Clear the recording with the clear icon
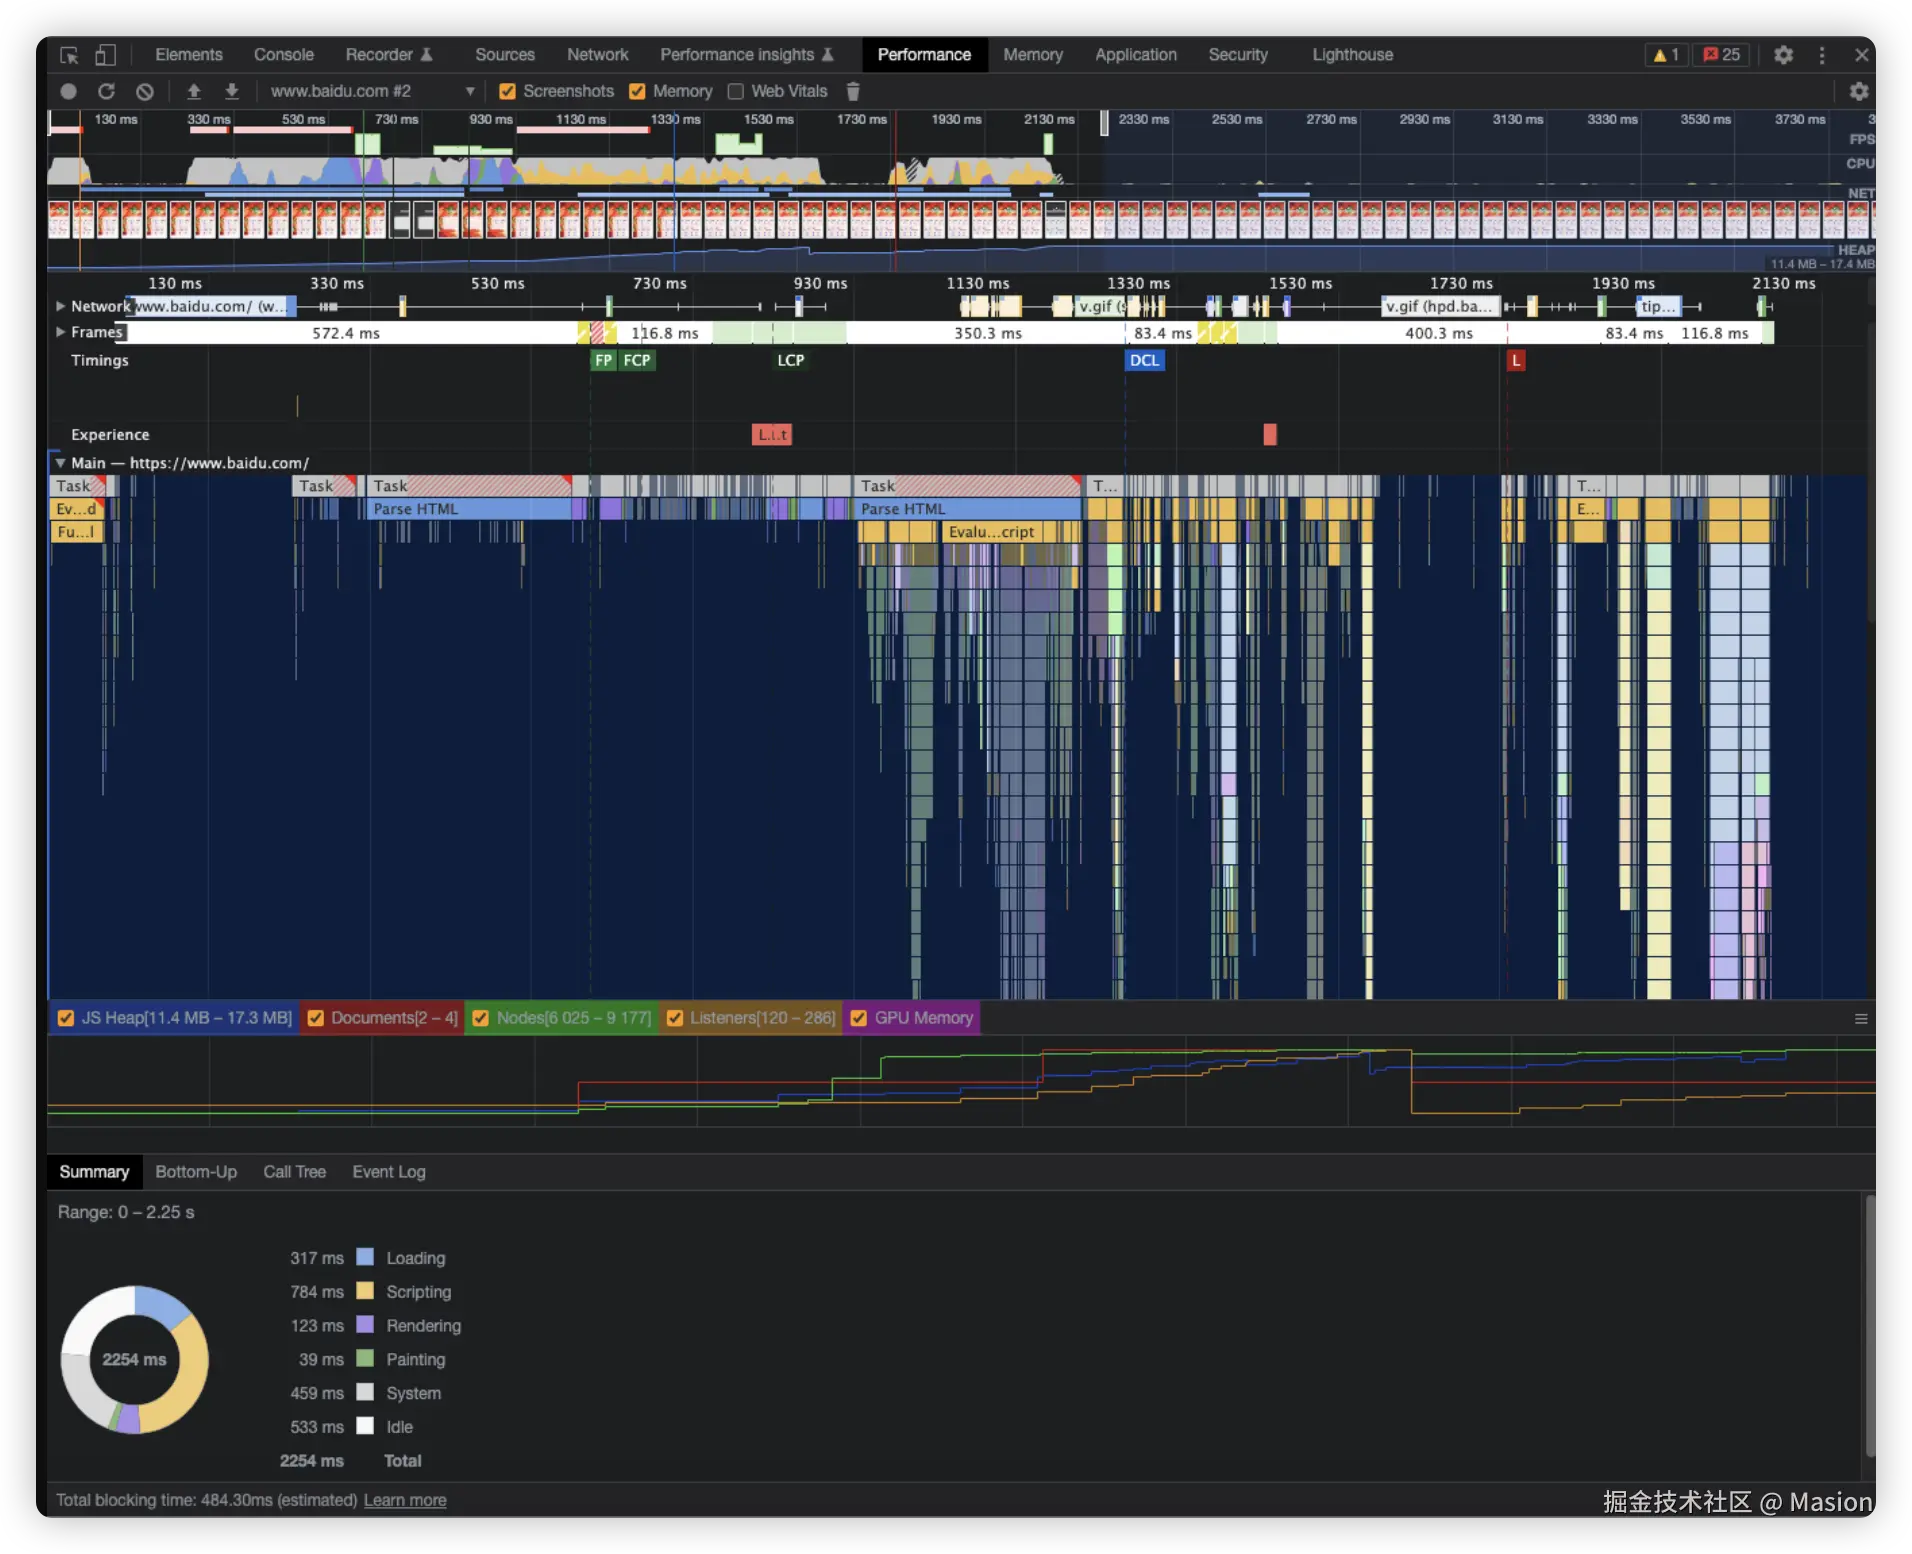1912x1554 pixels. [x=145, y=91]
